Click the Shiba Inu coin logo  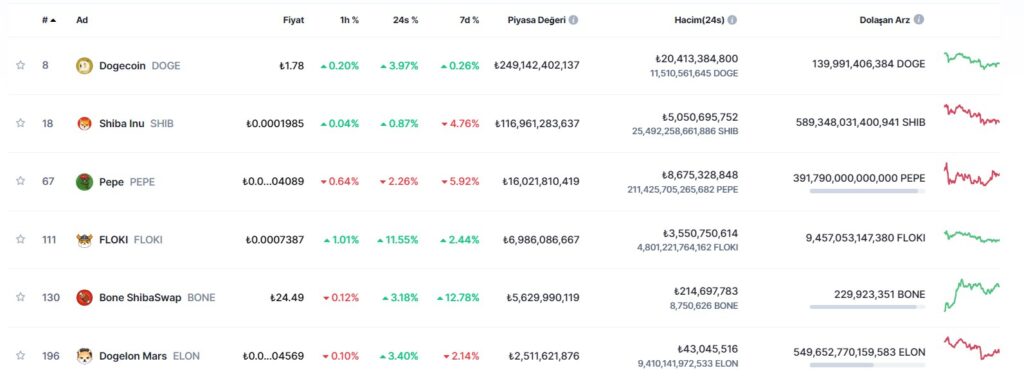(84, 123)
